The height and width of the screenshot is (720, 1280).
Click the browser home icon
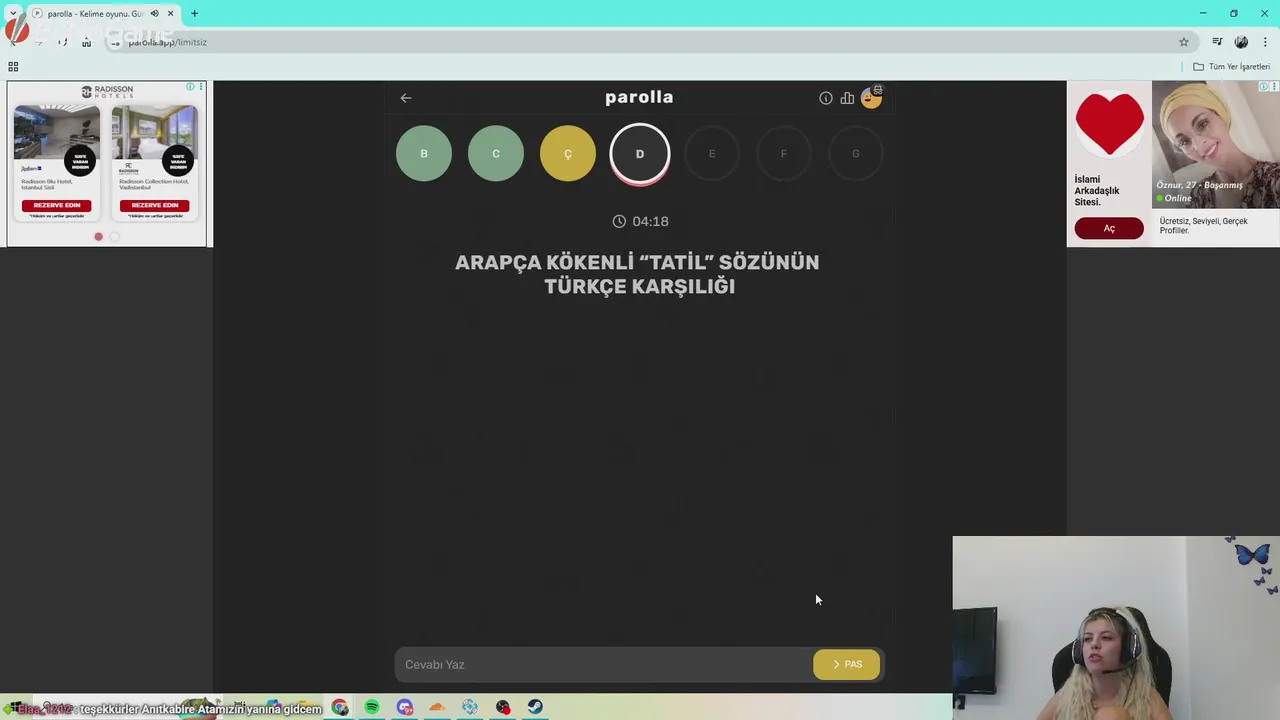coord(87,42)
